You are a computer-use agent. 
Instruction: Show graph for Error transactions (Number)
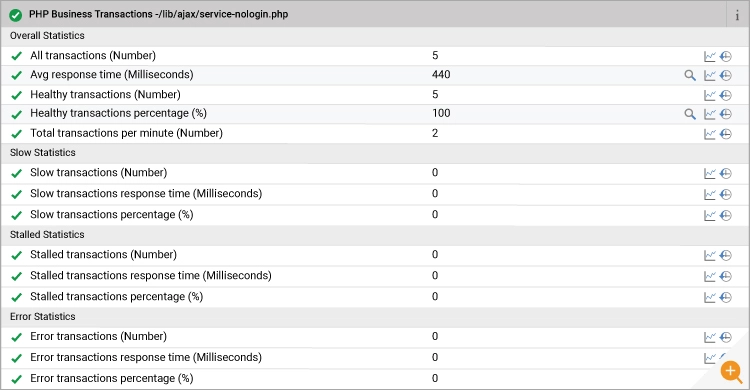pos(710,337)
